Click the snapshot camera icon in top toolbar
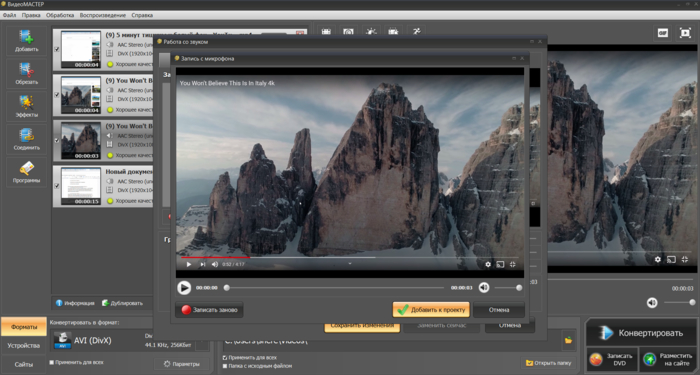 [348, 32]
